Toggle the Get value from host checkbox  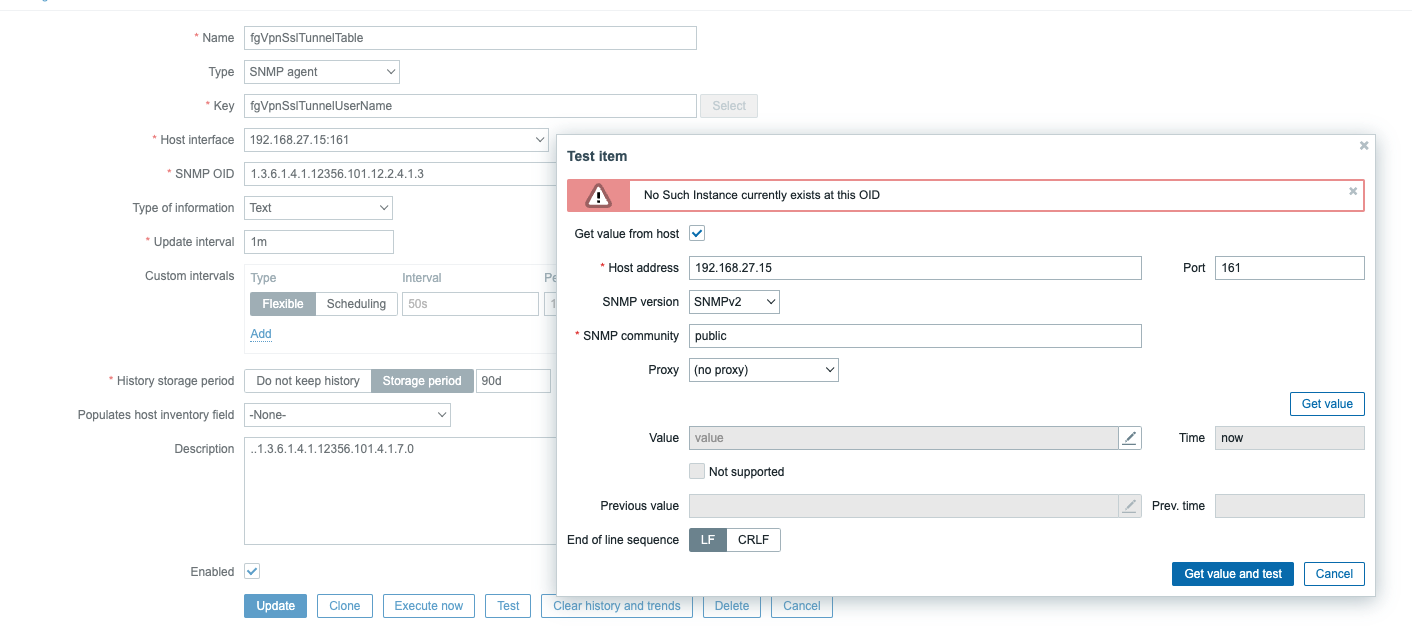(698, 234)
